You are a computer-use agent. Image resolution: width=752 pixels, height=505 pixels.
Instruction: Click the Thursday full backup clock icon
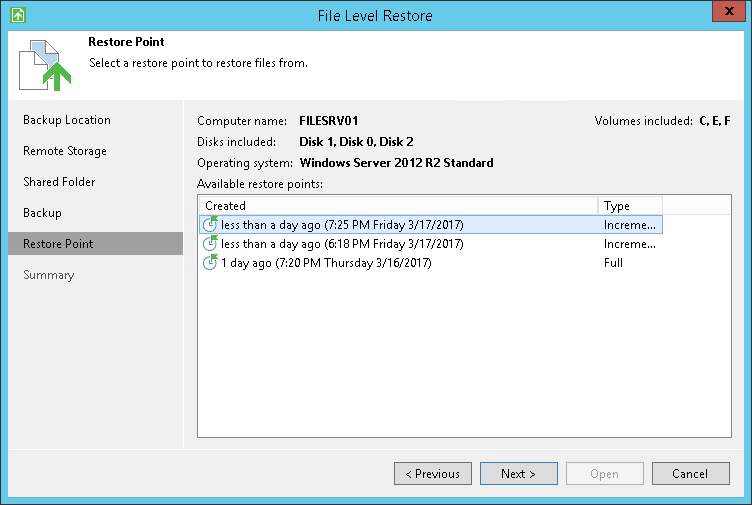click(210, 263)
